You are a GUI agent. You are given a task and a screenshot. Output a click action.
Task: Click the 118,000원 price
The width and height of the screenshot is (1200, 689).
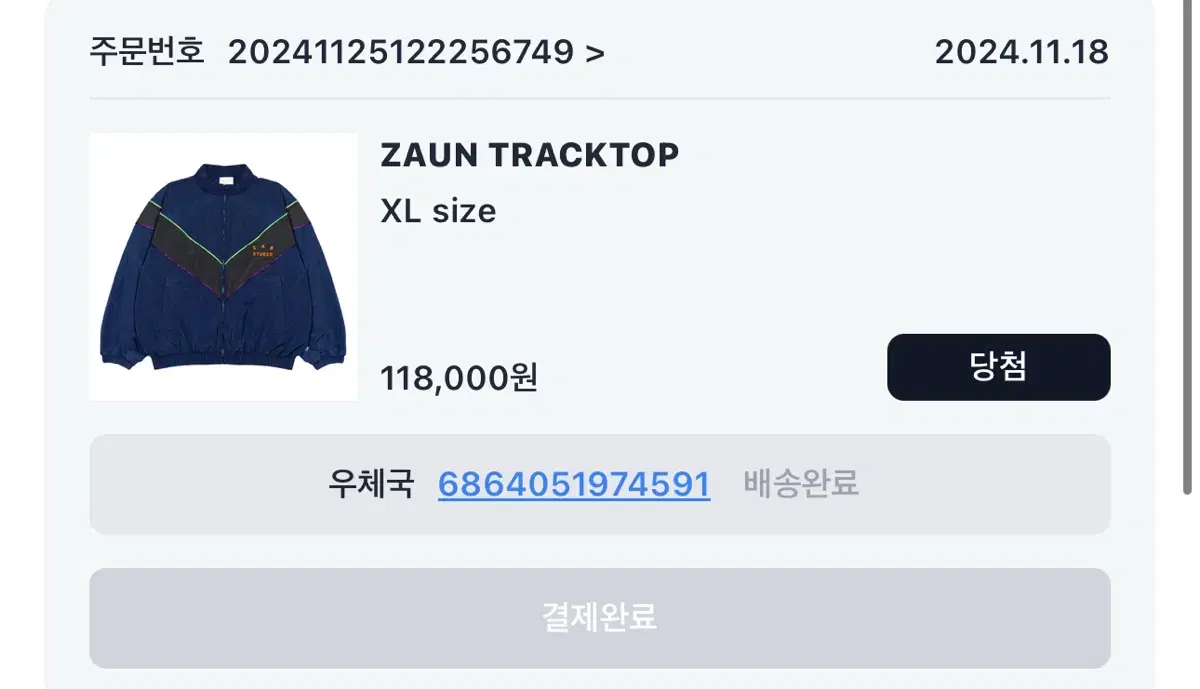(459, 377)
